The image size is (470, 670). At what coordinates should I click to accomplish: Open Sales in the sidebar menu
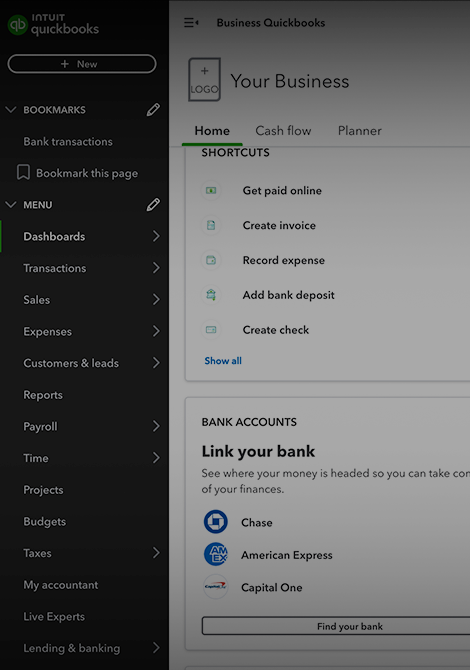pyautogui.click(x=36, y=300)
